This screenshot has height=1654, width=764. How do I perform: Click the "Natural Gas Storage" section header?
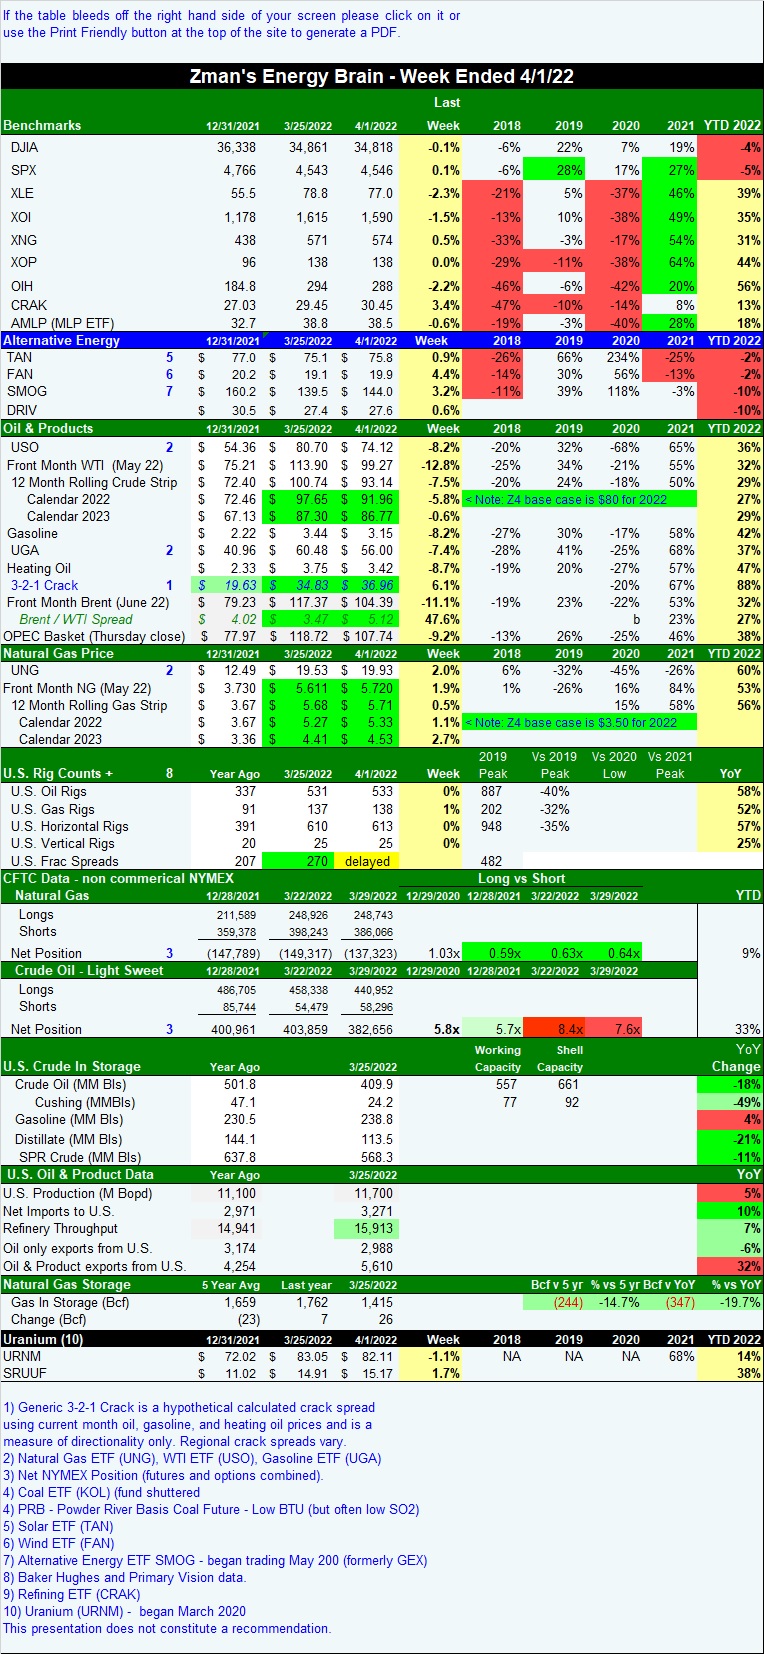point(67,1284)
